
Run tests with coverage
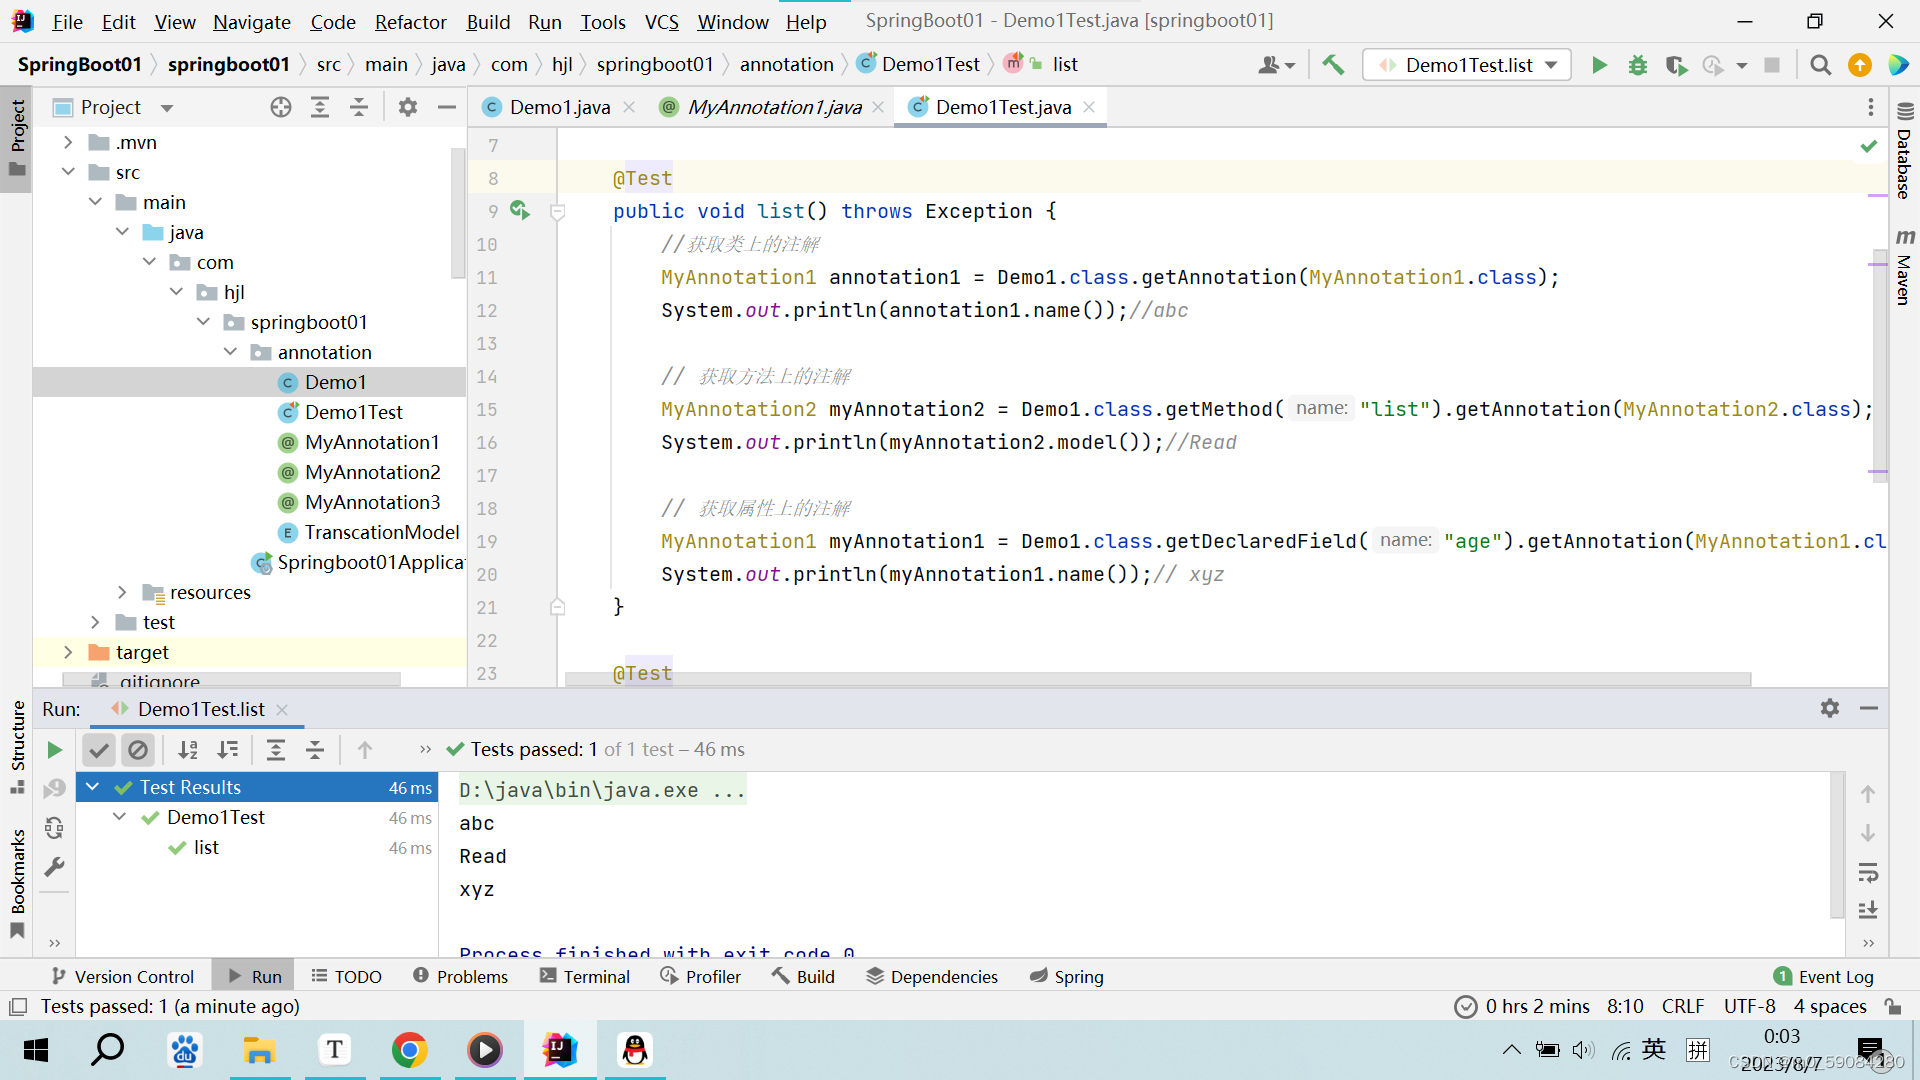1676,64
